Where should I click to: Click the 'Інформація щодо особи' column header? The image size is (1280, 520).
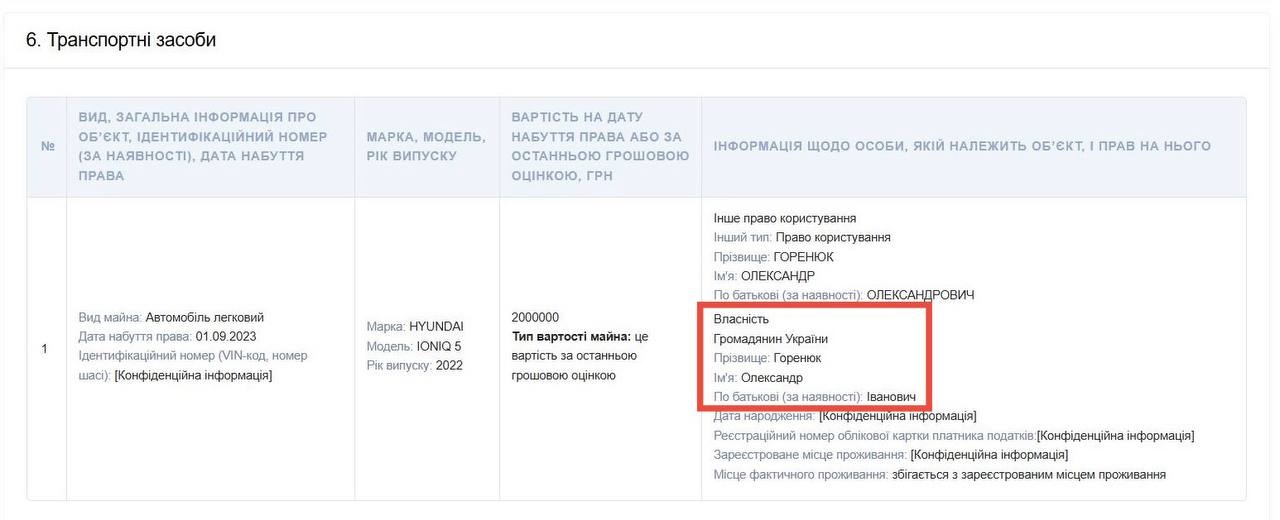point(962,146)
